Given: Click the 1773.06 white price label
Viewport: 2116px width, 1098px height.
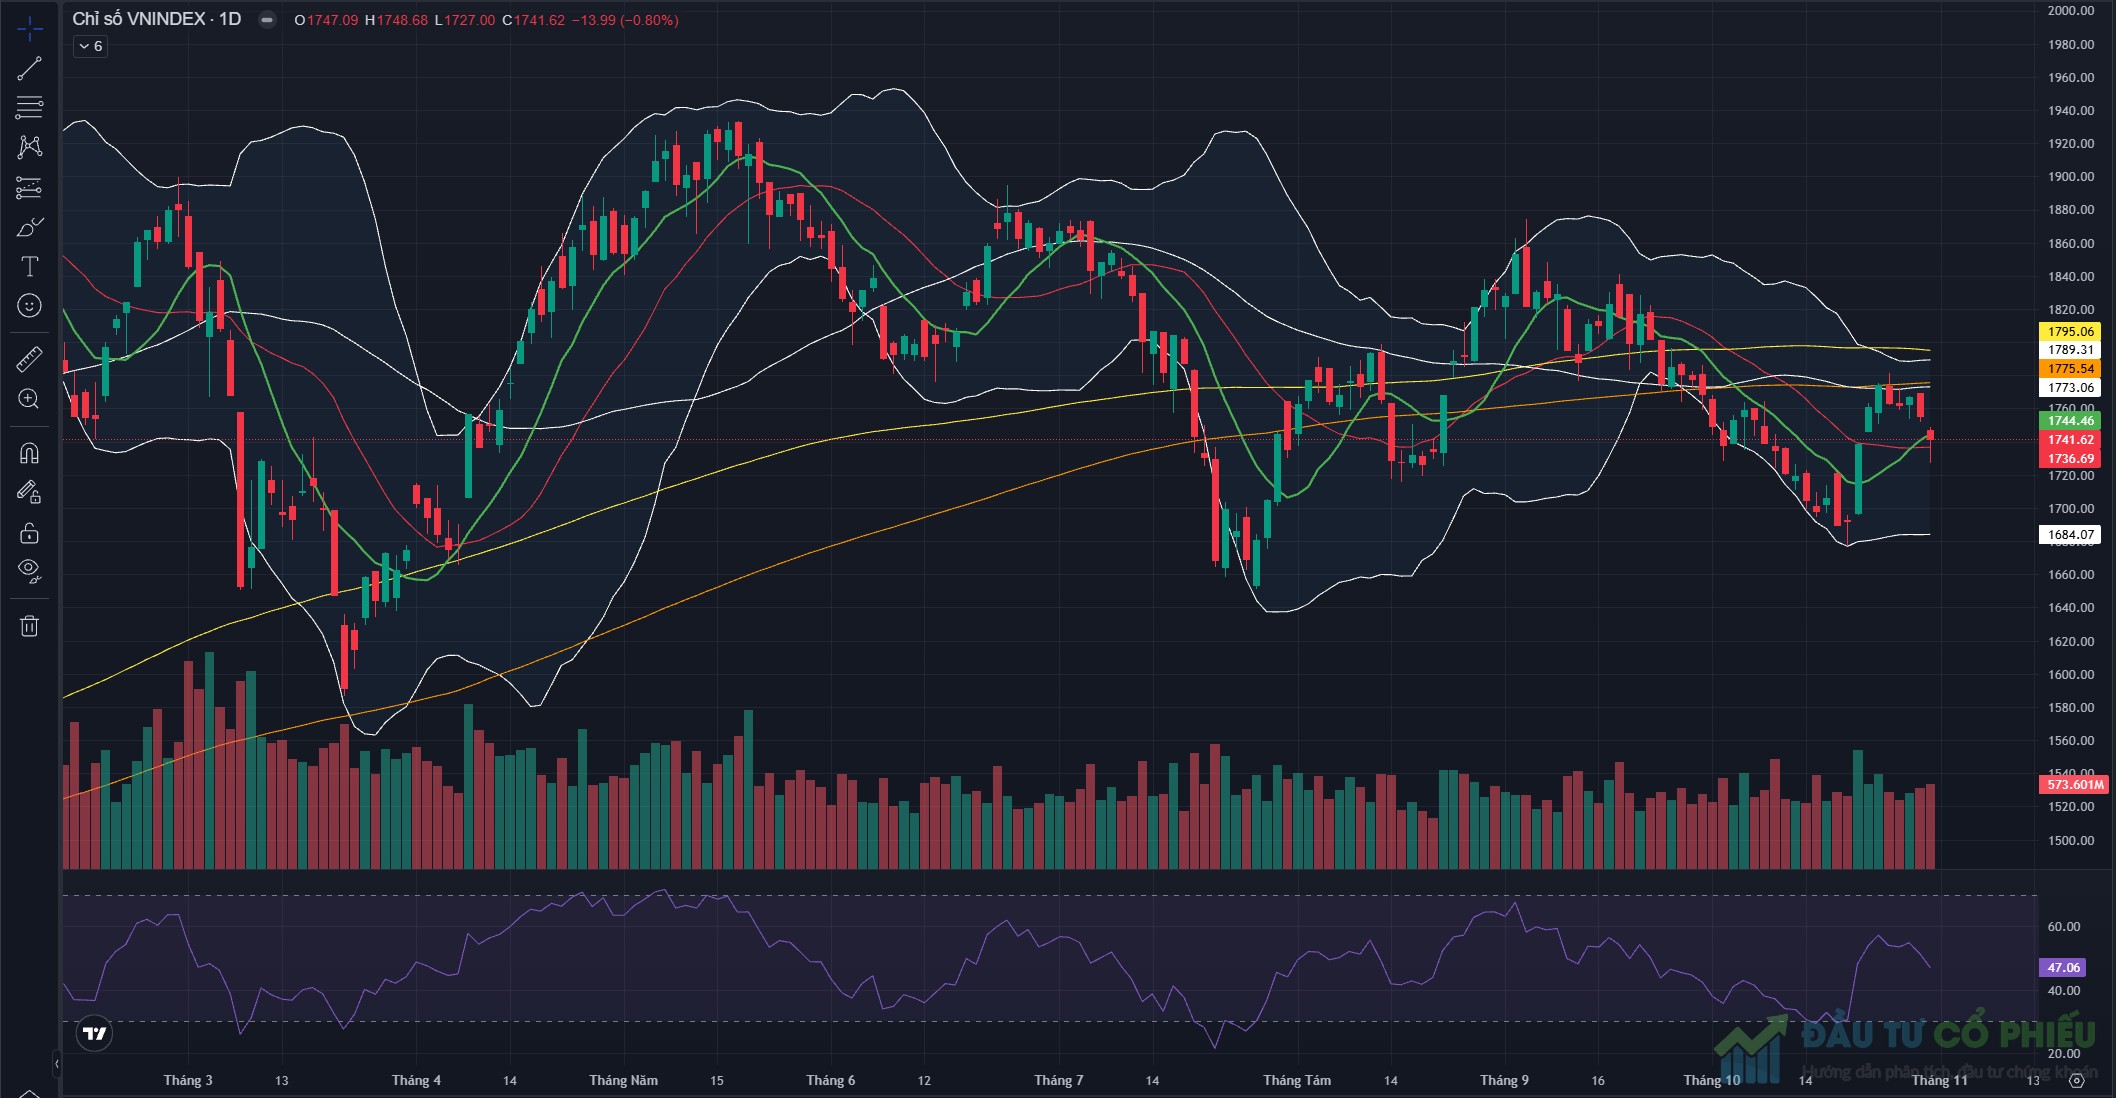Looking at the screenshot, I should [2070, 388].
